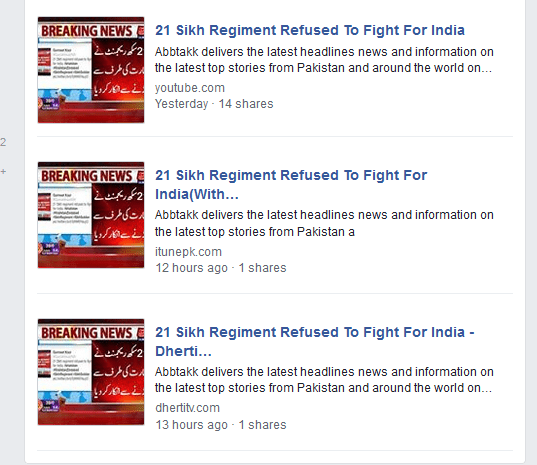Open the youtube.com story's Breaking News thumbnail

pos(91,70)
